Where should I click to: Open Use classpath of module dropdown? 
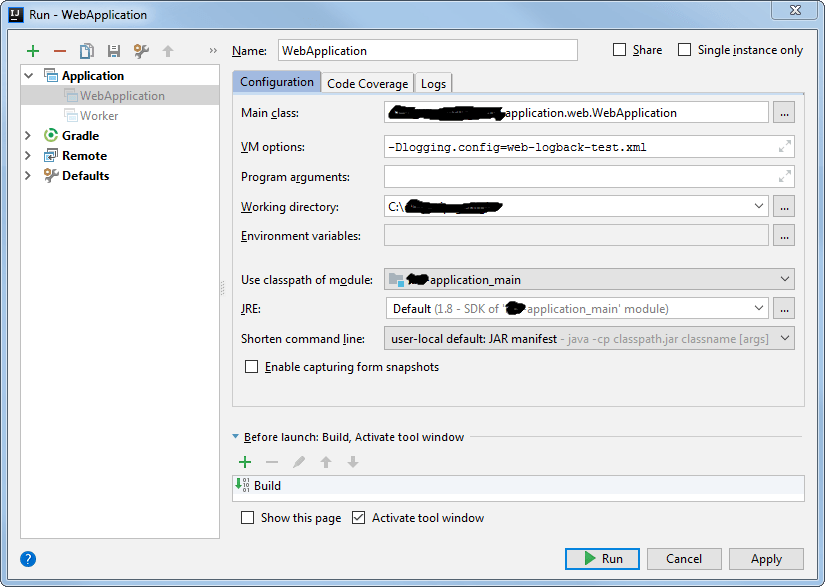784,279
